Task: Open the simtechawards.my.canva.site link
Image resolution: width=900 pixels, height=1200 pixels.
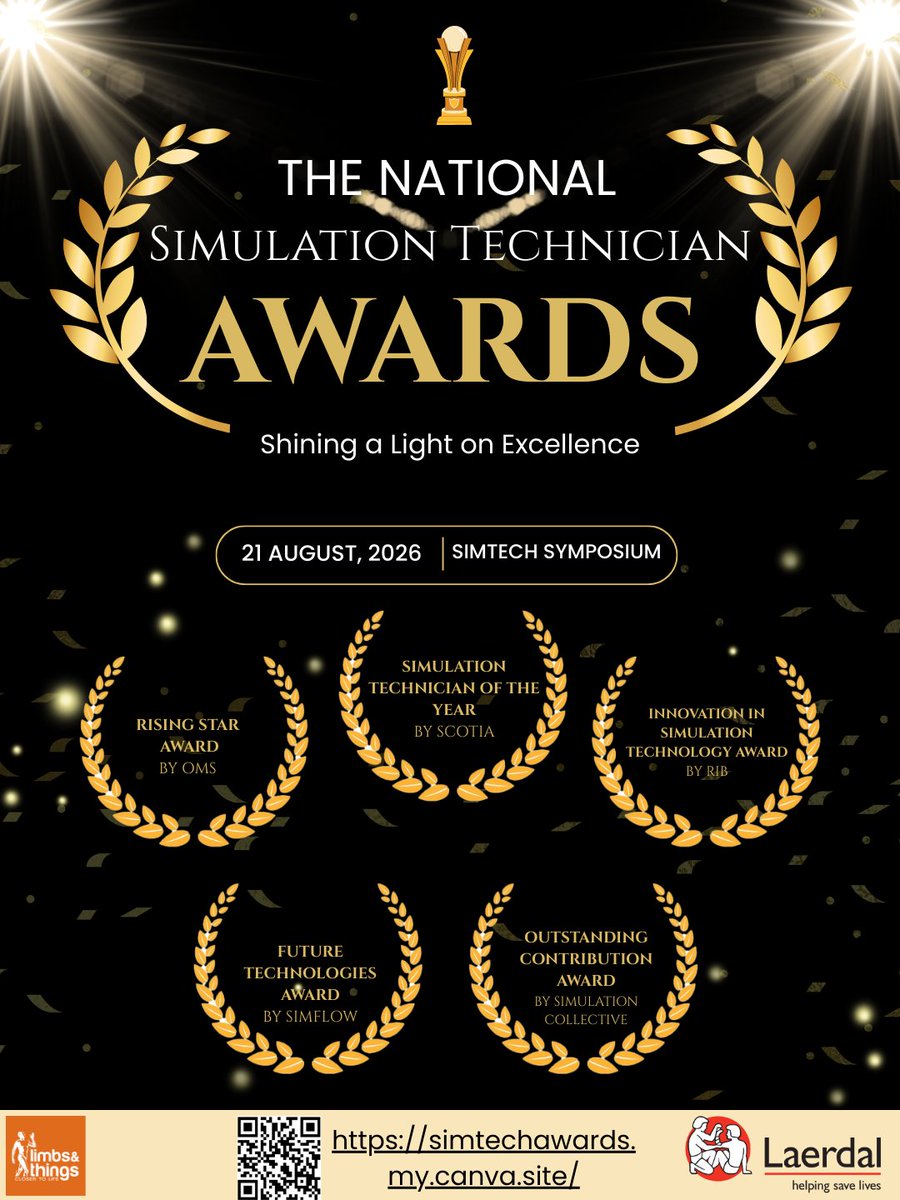Action: pos(483,1156)
